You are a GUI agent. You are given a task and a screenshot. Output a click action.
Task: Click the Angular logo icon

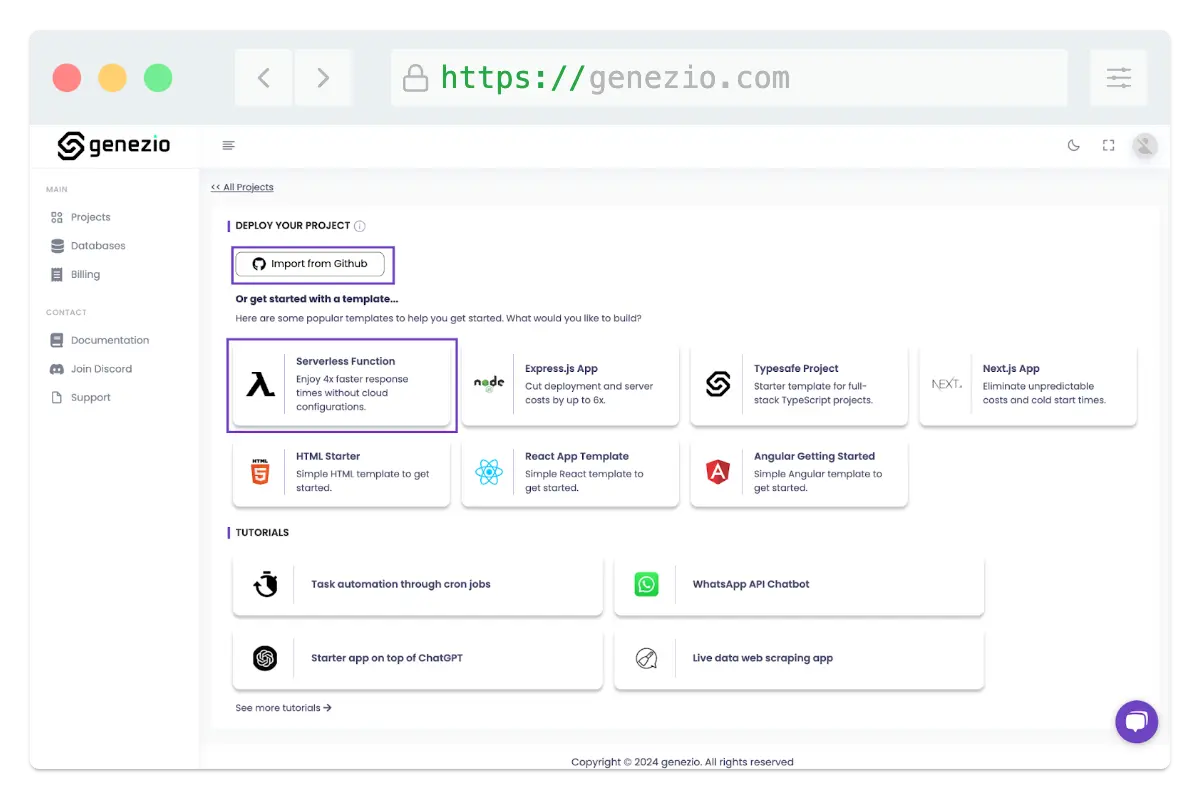(718, 472)
